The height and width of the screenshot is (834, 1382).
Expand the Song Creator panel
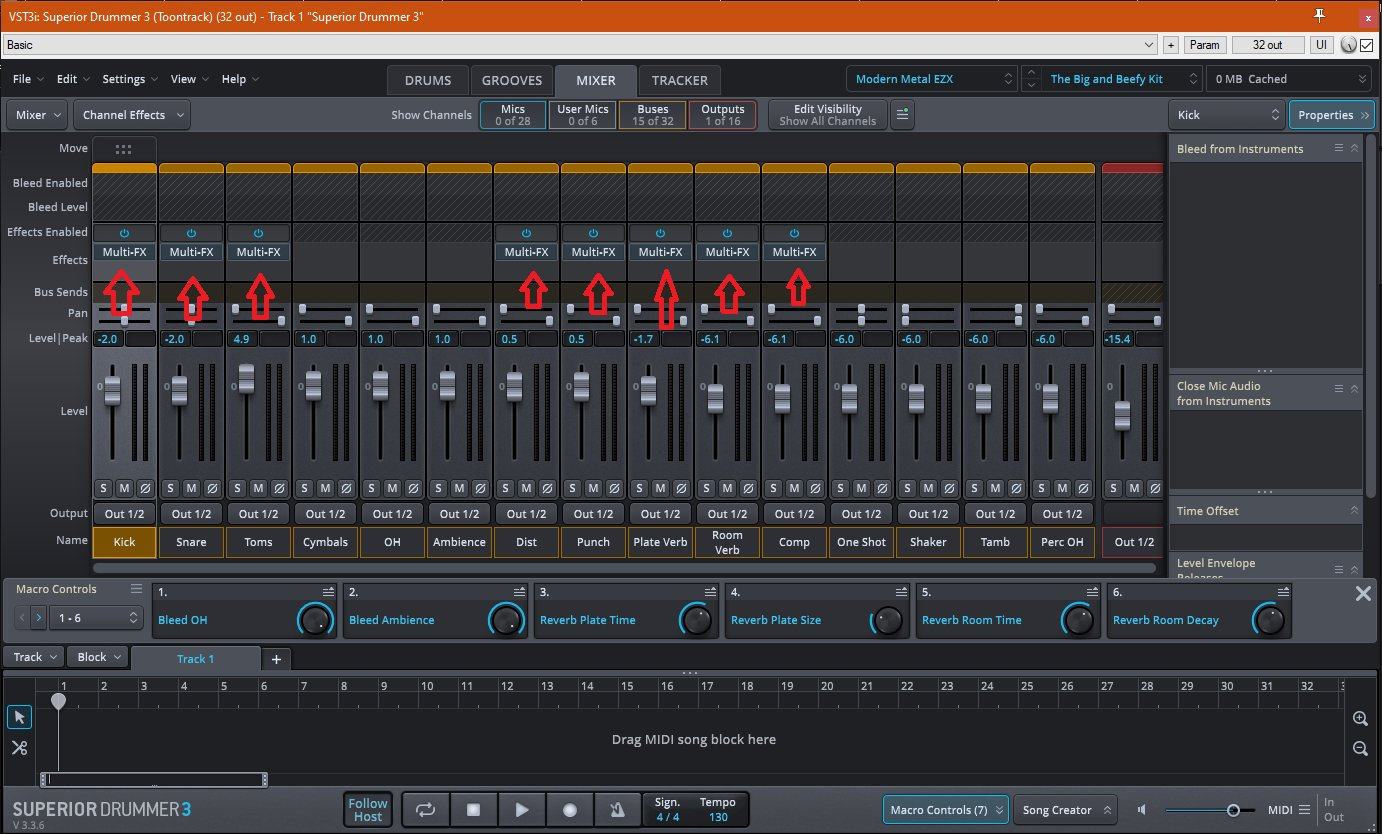click(1065, 810)
